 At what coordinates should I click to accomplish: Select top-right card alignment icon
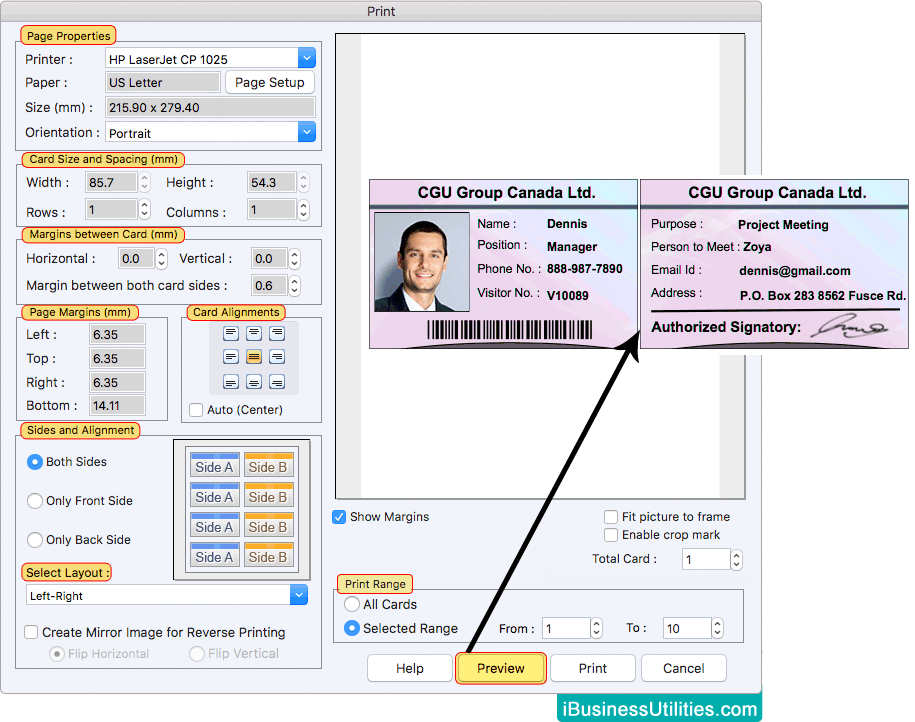pyautogui.click(x=277, y=333)
